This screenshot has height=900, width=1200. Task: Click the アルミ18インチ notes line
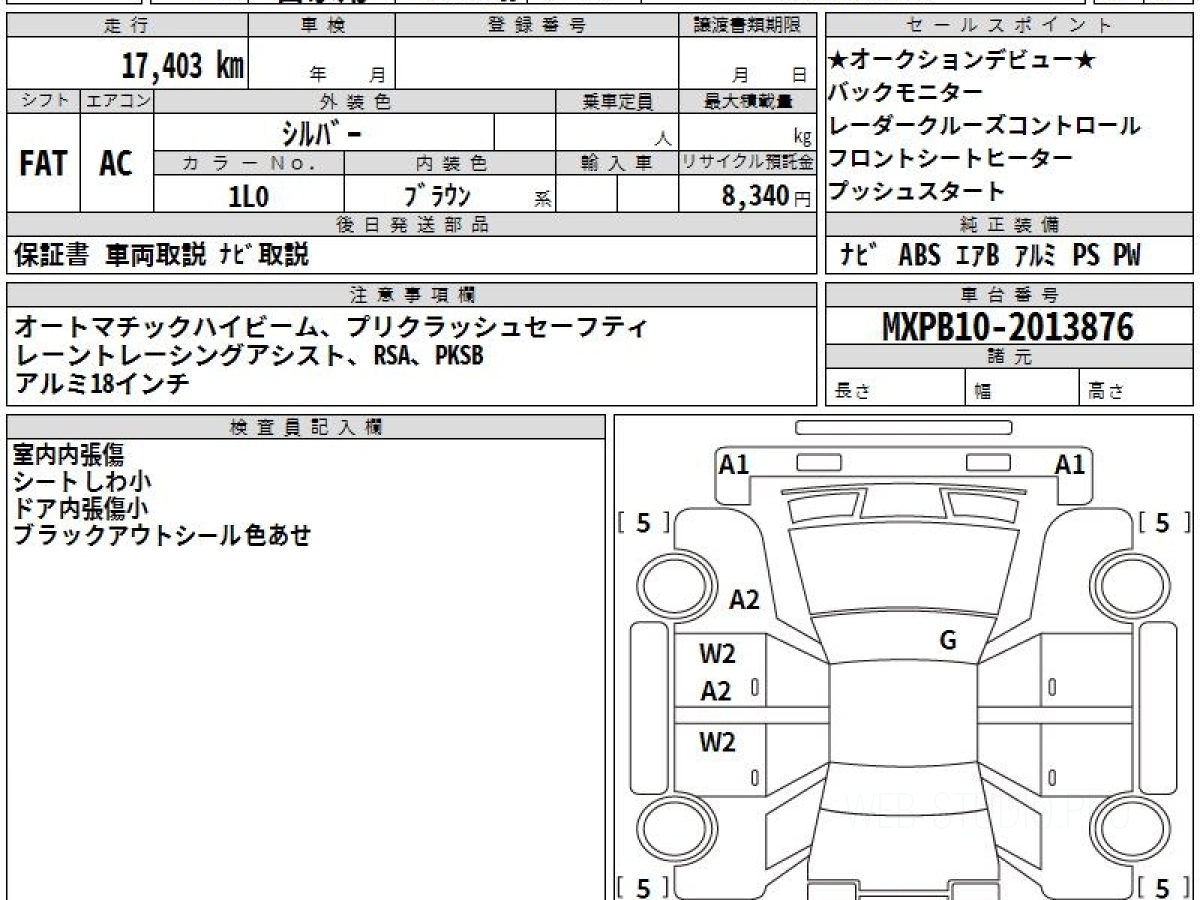point(102,383)
